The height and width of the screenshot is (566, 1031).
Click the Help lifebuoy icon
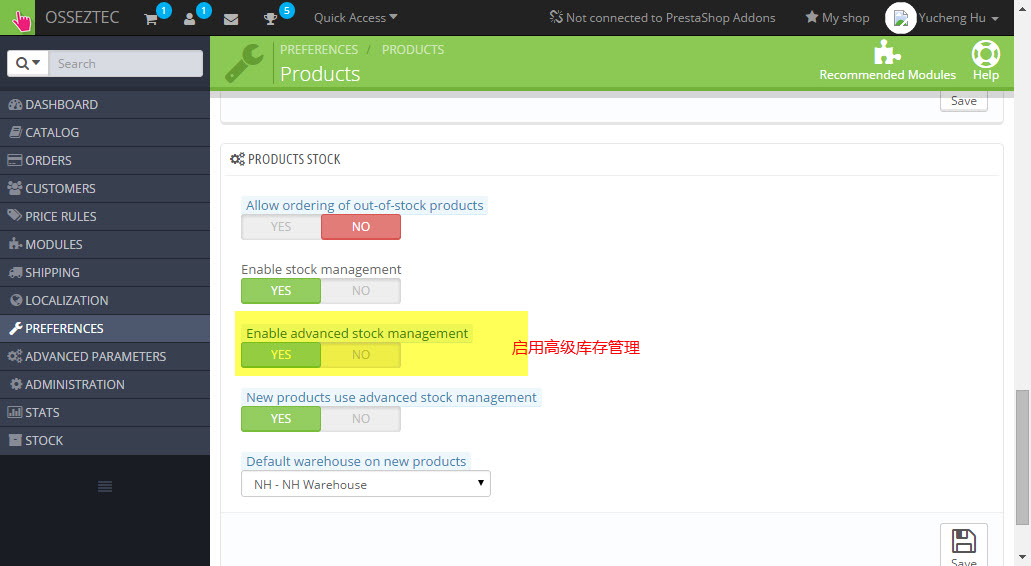click(985, 54)
